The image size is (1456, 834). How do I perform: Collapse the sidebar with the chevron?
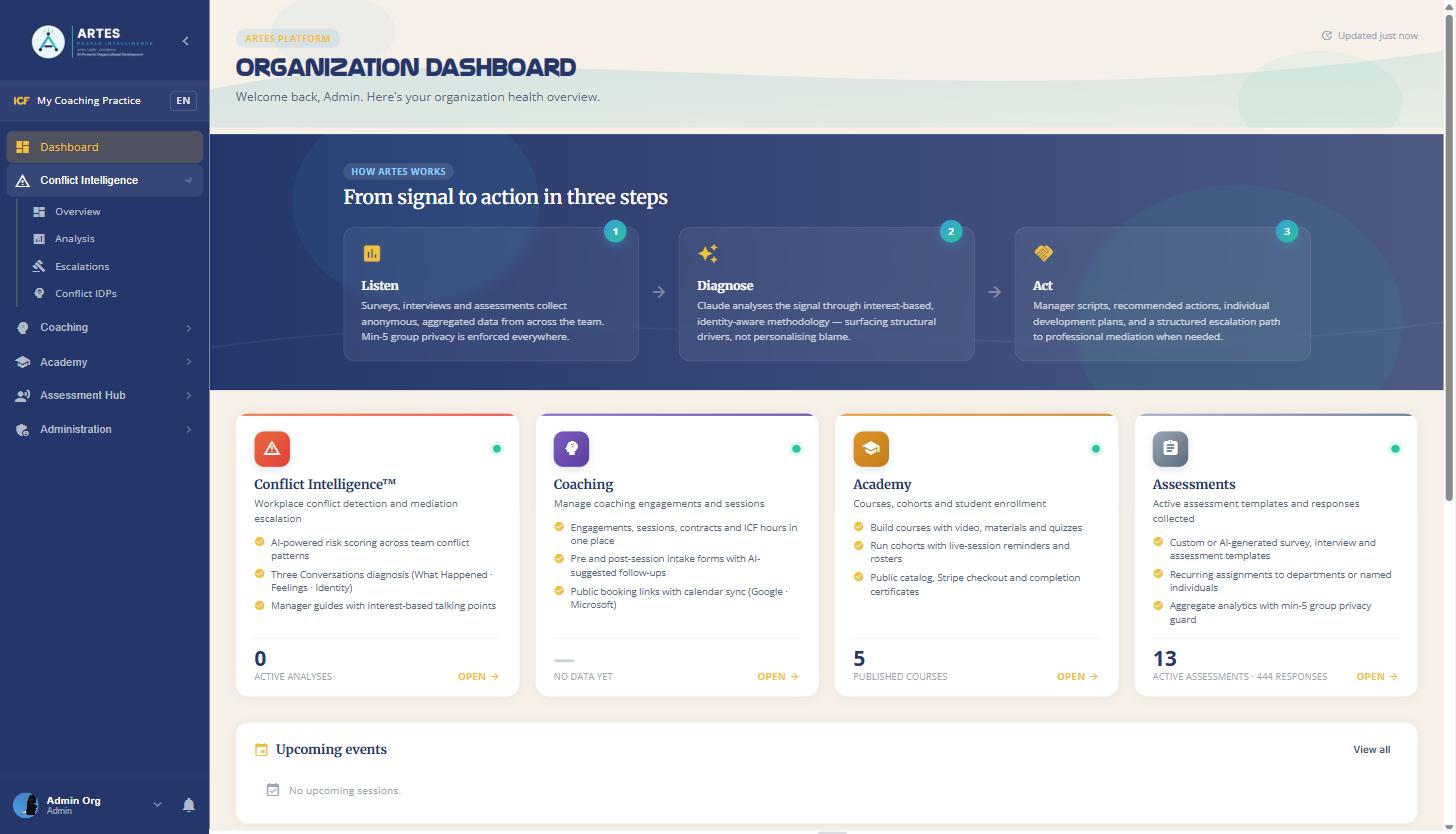[x=185, y=41]
